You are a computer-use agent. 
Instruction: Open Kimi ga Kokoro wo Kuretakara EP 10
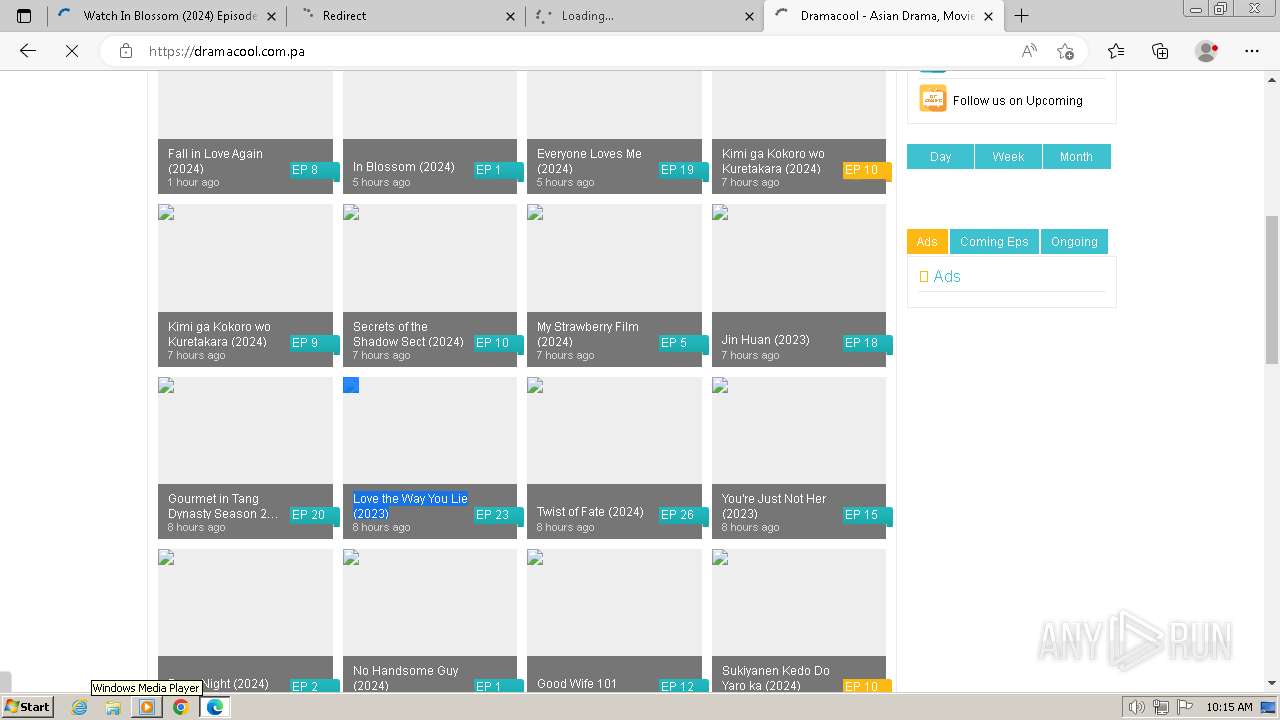point(773,161)
